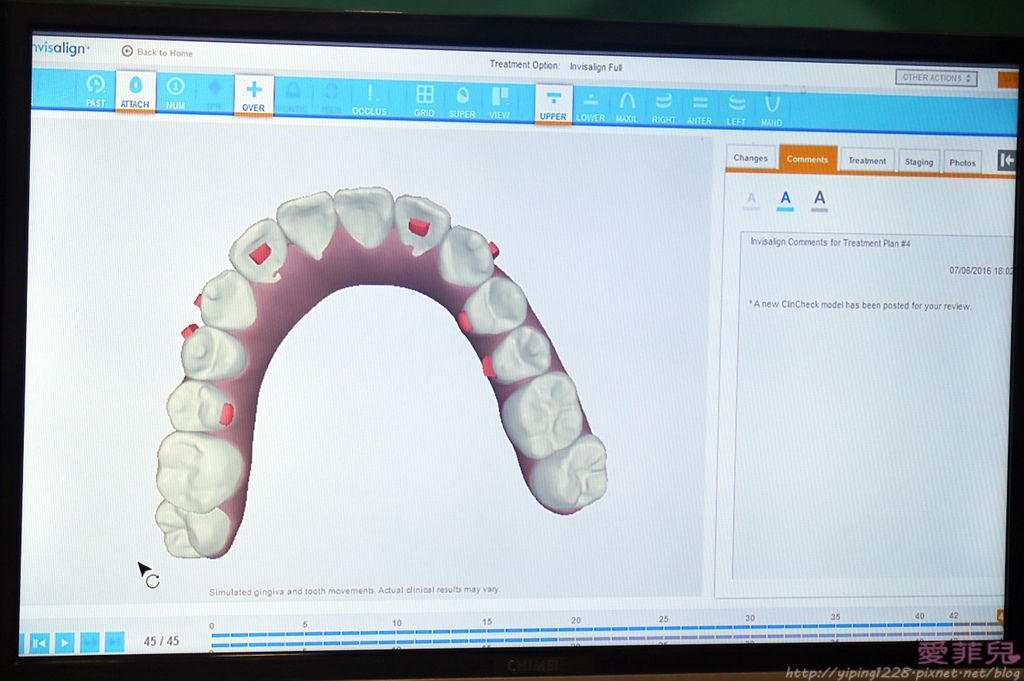The image size is (1024, 681).
Task: Show tooth numbering with NUM
Action: coord(175,93)
